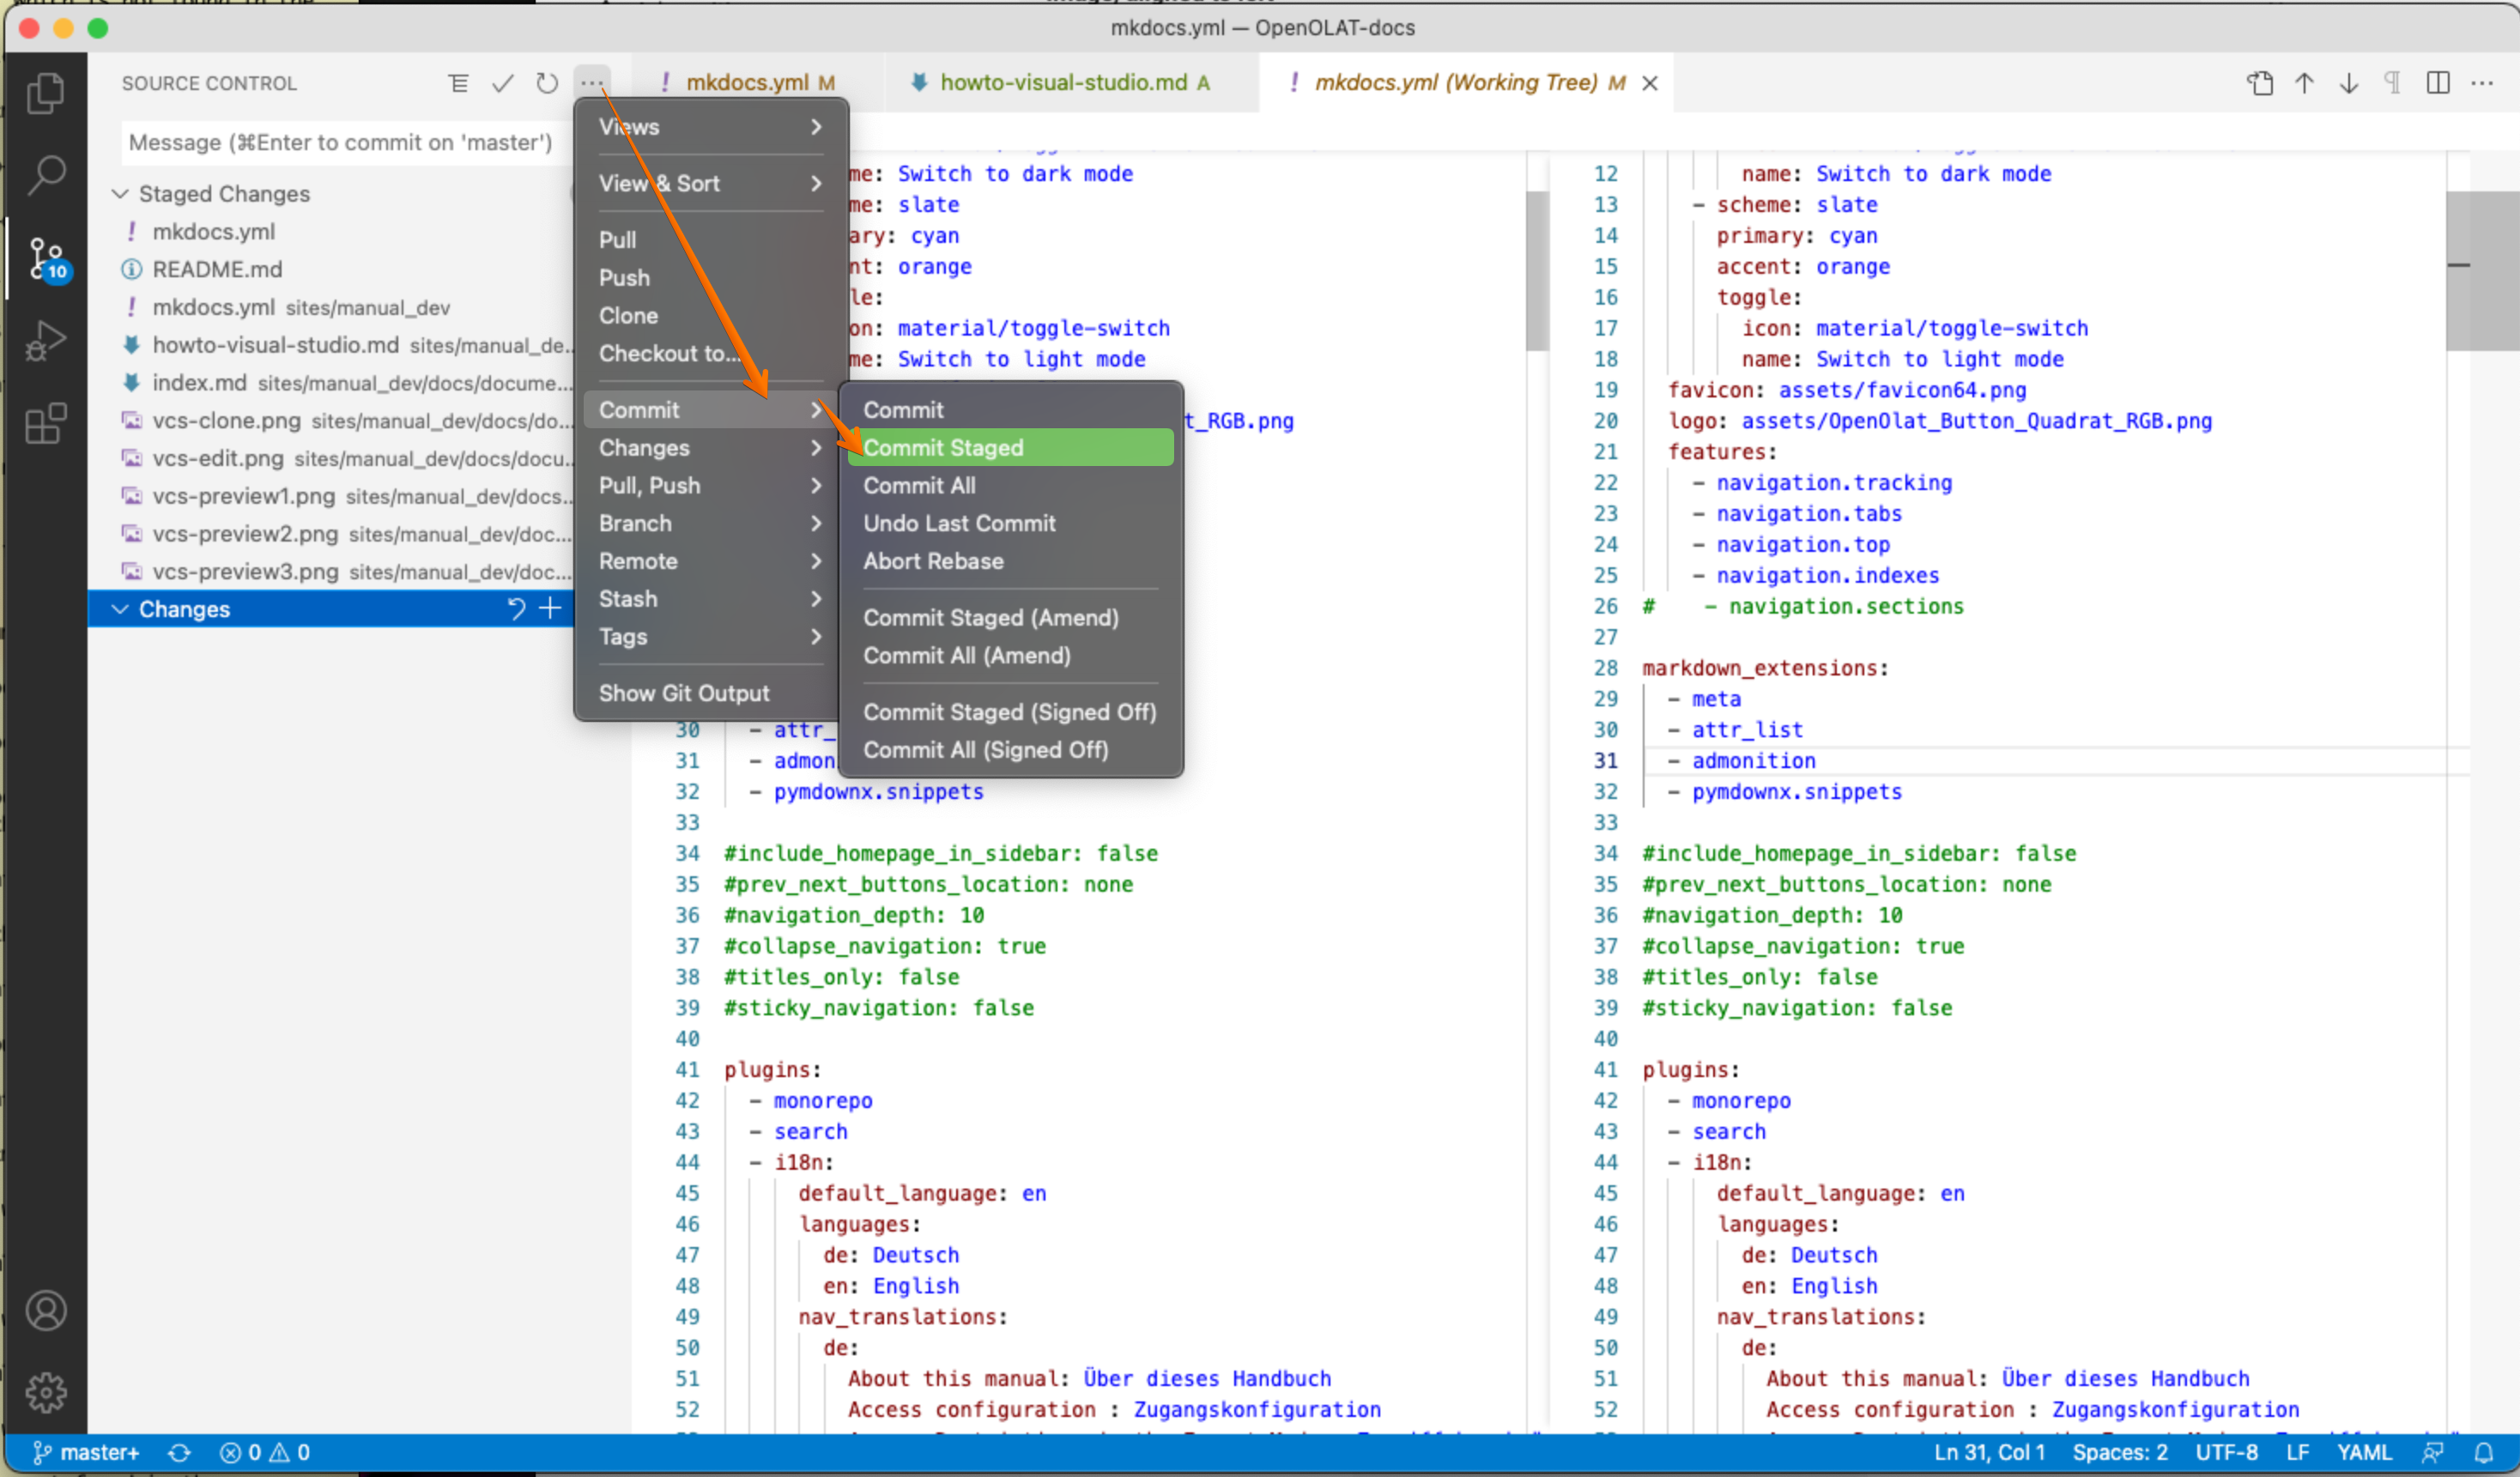Image resolution: width=2520 pixels, height=1477 pixels.
Task: Open Run and Debug view
Action: click(45, 340)
